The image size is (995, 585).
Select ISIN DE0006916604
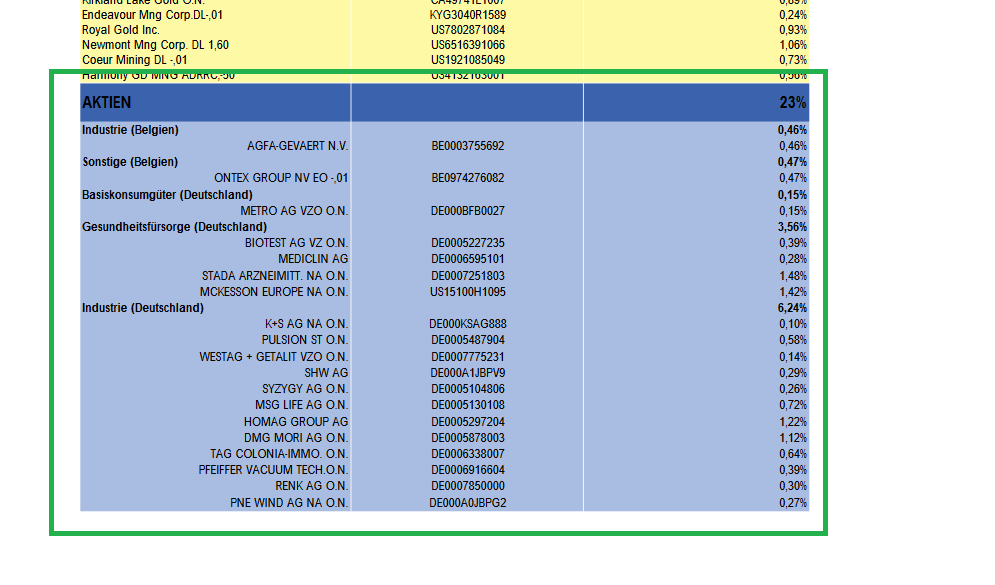click(x=468, y=470)
